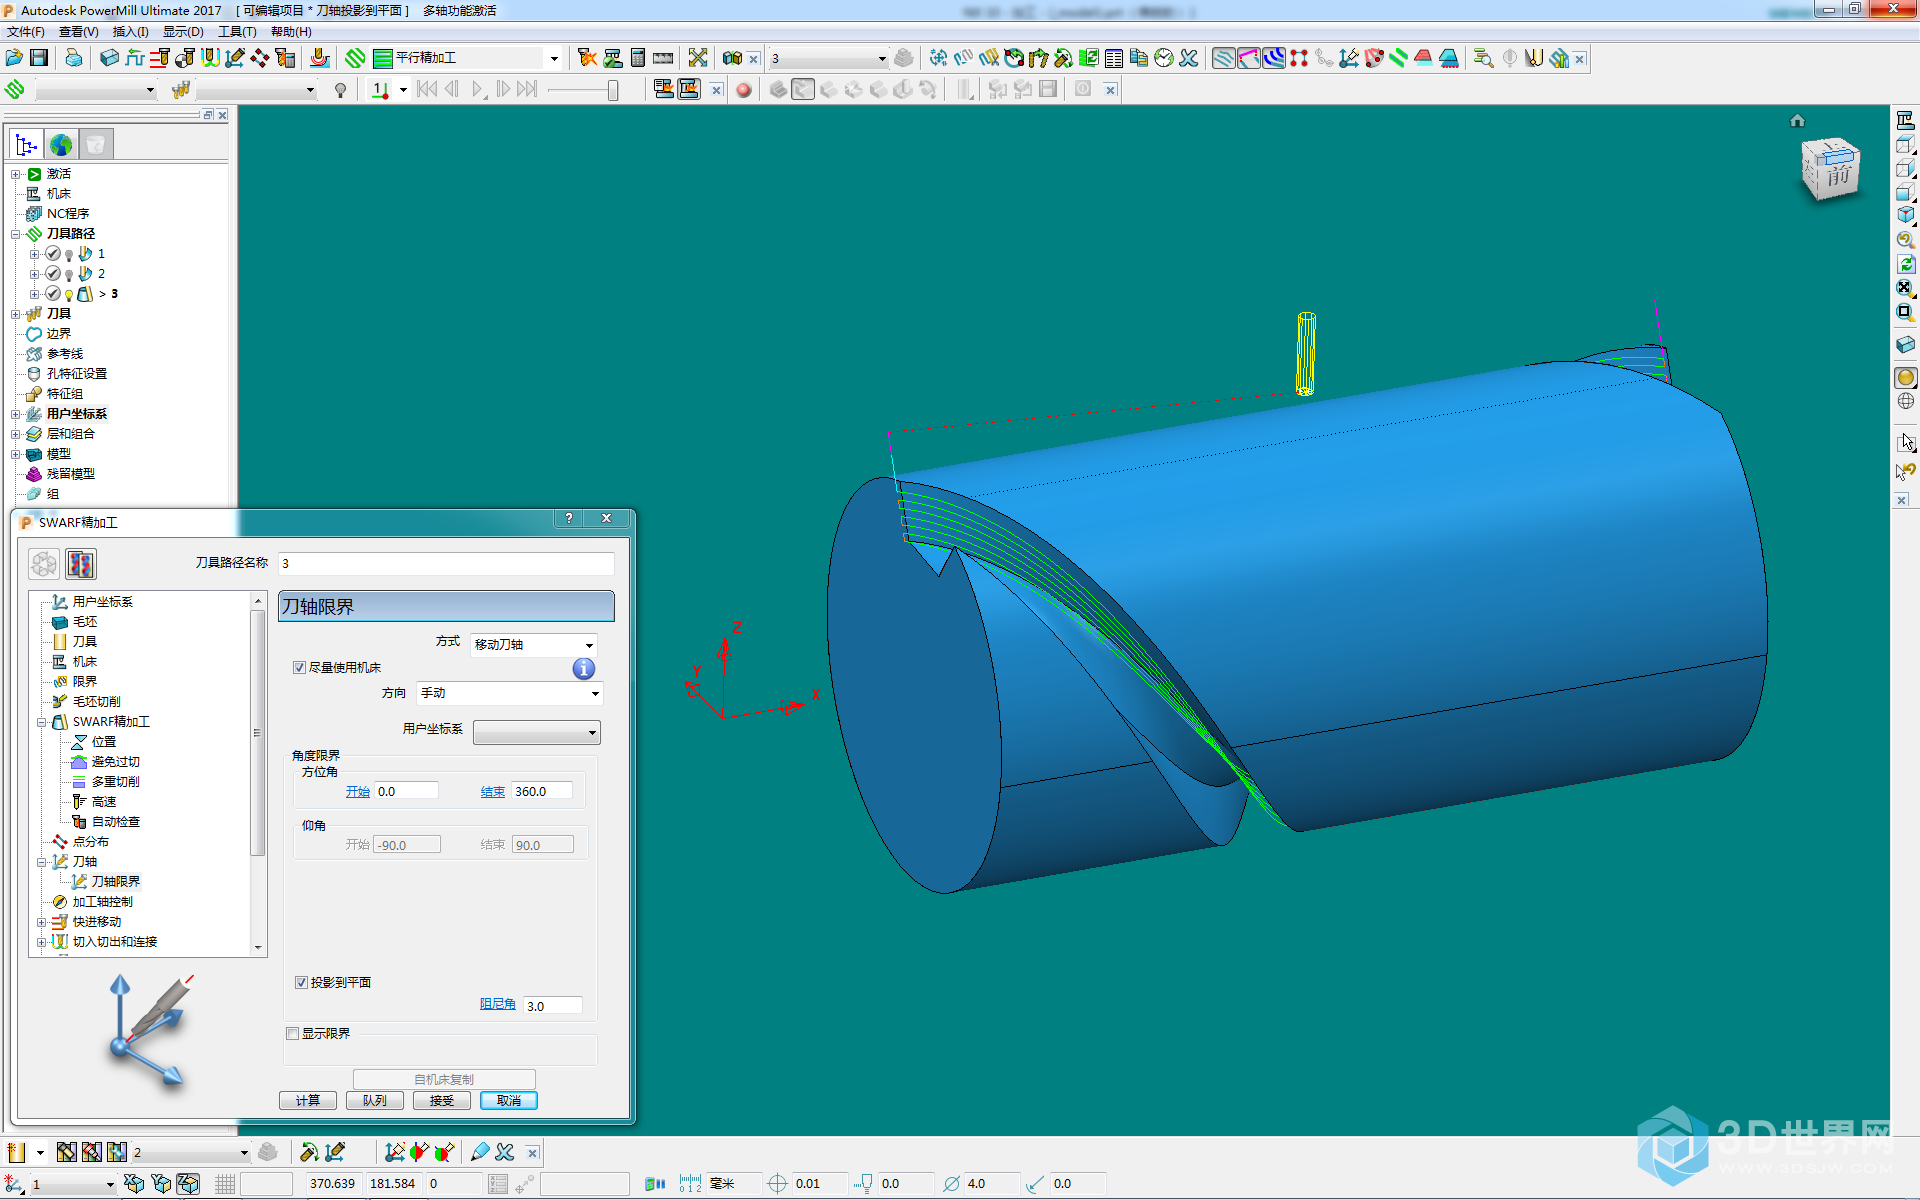Screen dimensions: 1920x1200
Task: Click the magnifier list search icon
Action: pos(1483,58)
